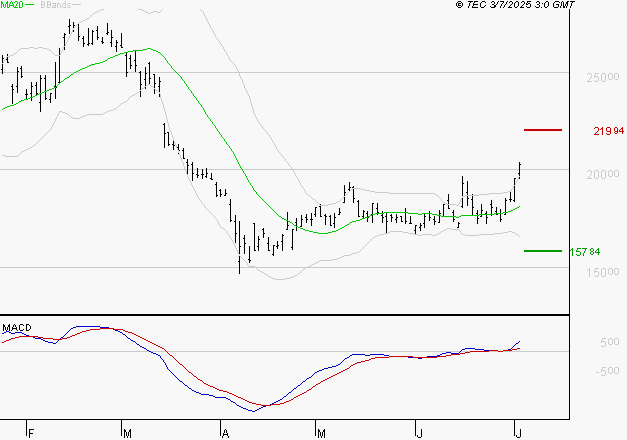
Task: Click the TEC 3/7/2025 timestamp text
Action: (x=515, y=4)
